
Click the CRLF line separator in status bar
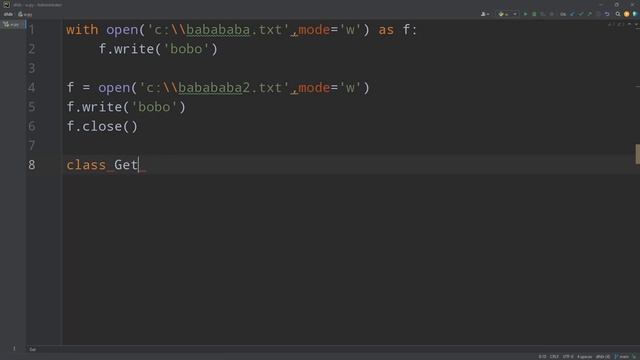[554, 357]
